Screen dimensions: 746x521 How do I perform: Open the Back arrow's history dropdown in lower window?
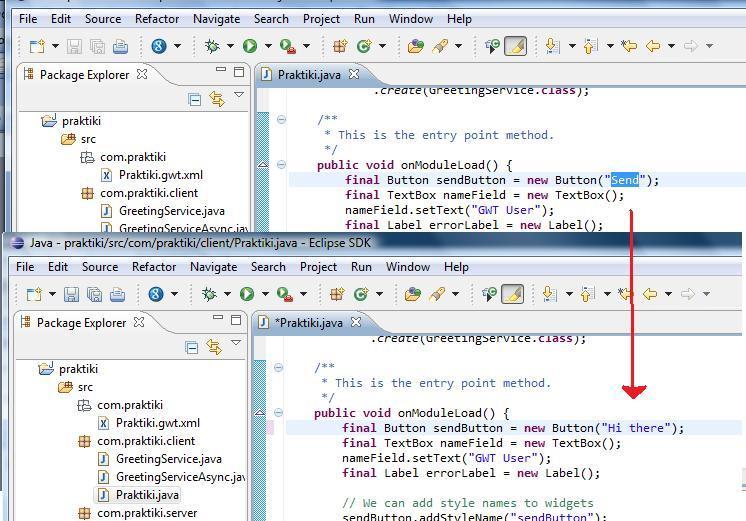668,294
